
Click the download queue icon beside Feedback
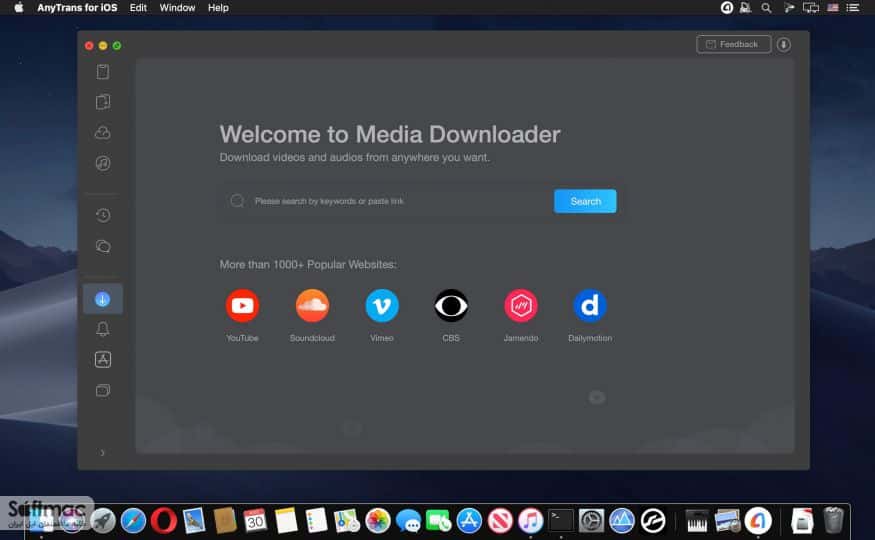tap(783, 45)
